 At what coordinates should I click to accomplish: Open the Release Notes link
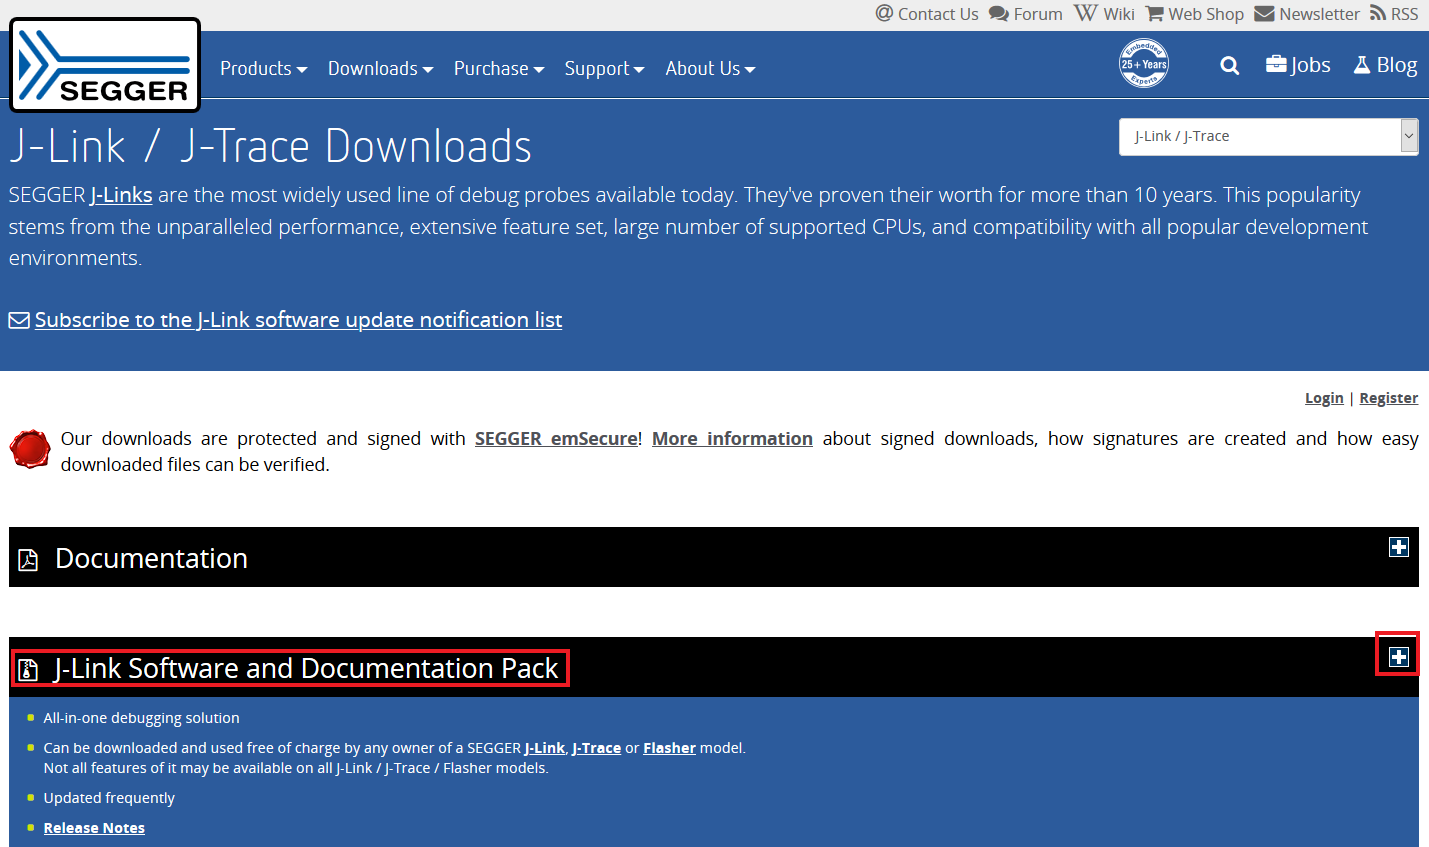pyautogui.click(x=94, y=828)
